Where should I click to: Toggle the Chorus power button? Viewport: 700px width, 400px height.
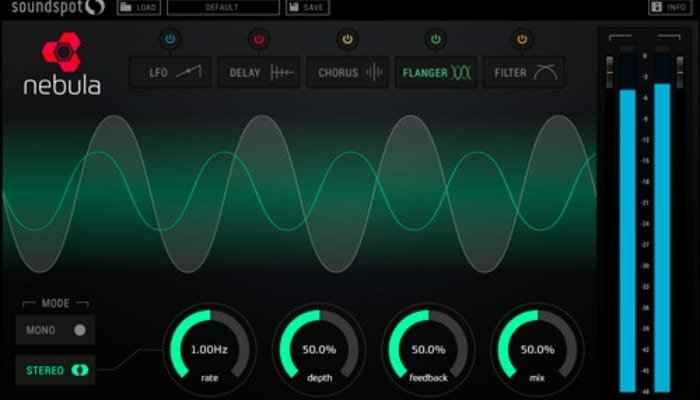347,39
